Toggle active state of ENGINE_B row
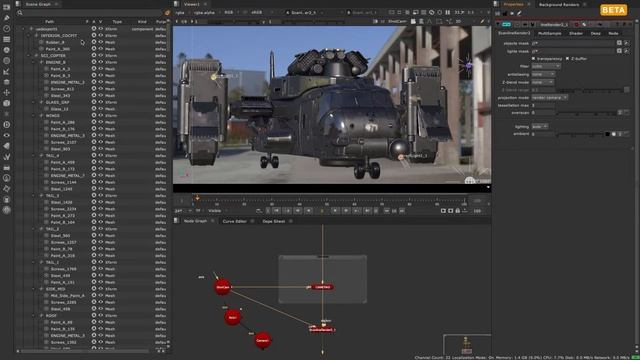This screenshot has height=360, width=640. coord(94,62)
